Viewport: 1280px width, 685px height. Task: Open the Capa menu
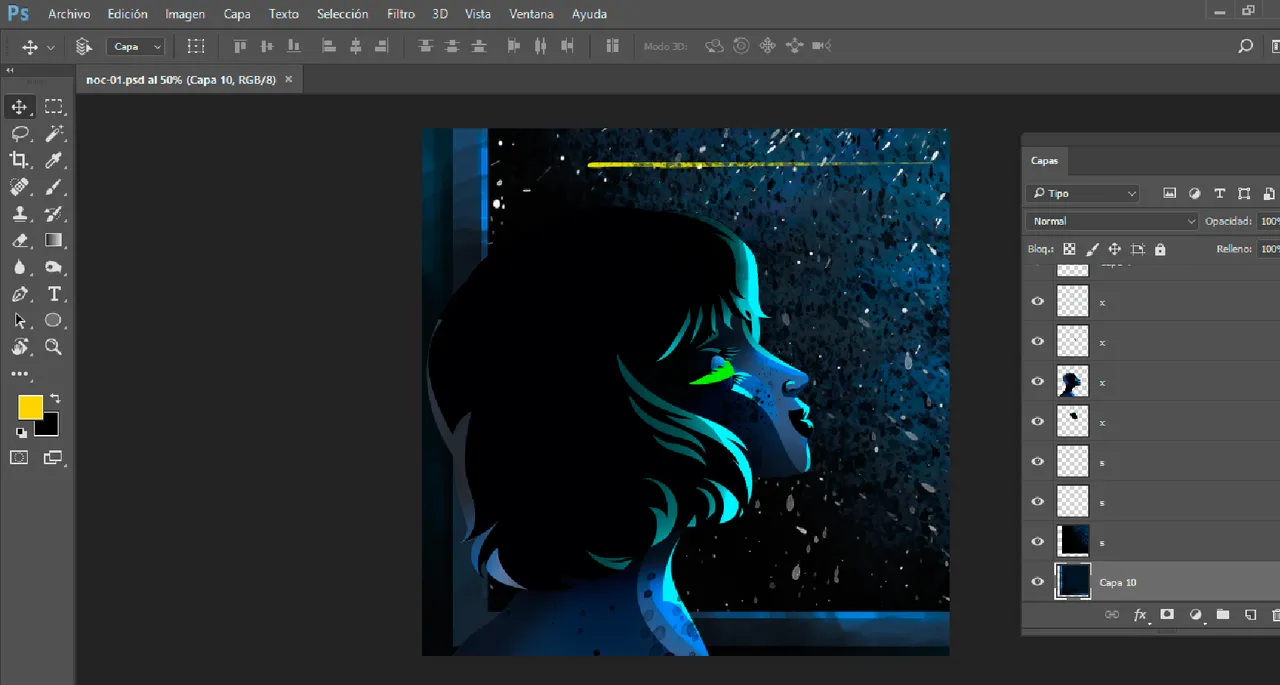(x=237, y=14)
